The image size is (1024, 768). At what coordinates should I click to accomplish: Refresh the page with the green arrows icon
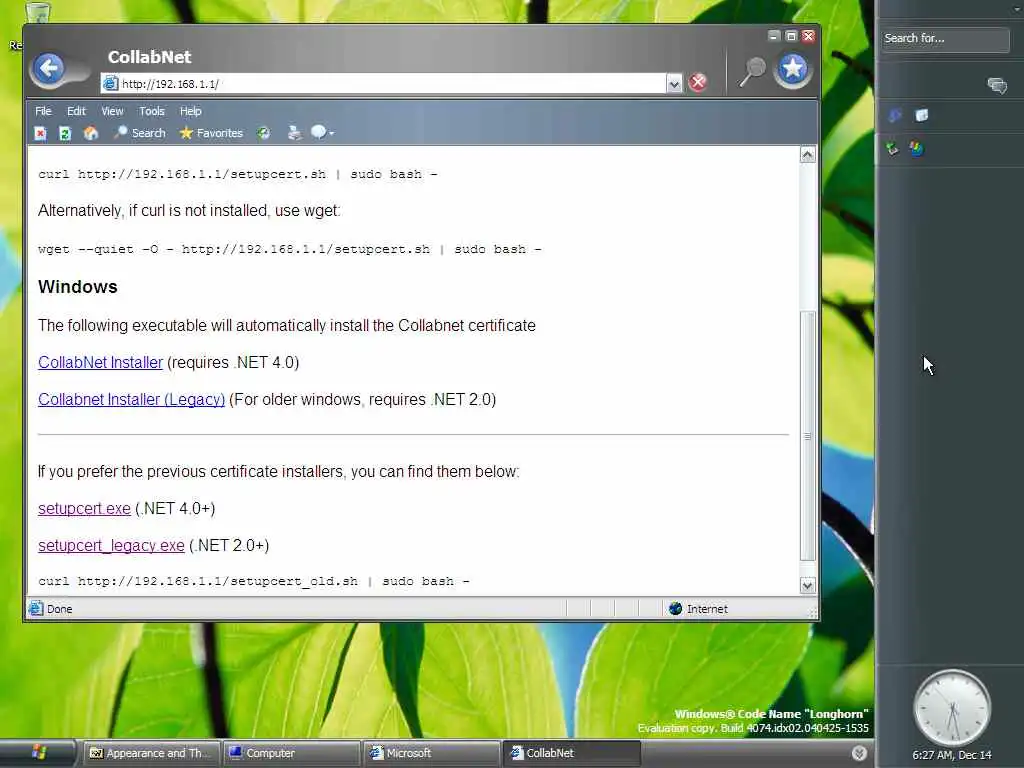[x=65, y=133]
